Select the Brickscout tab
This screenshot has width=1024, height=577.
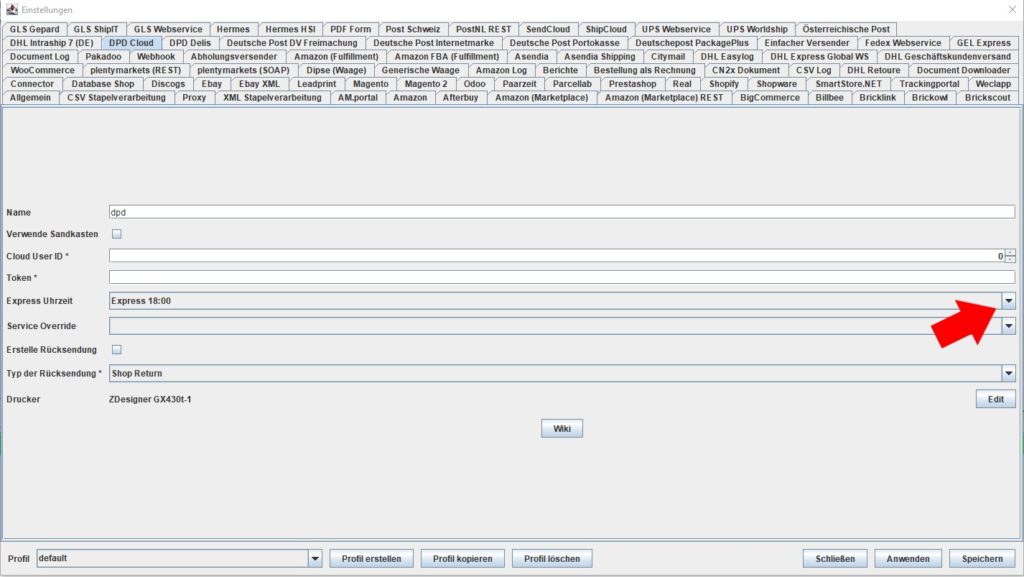click(x=987, y=98)
